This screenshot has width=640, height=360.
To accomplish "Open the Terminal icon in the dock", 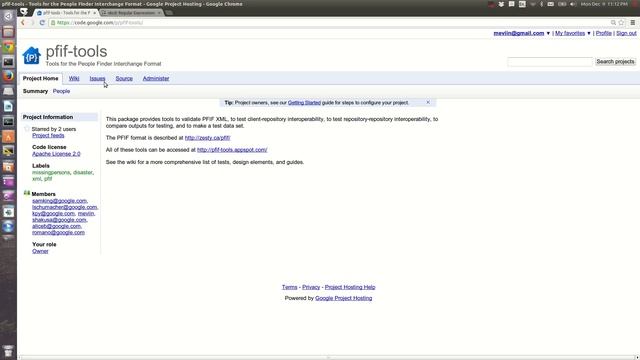I will (8, 62).
